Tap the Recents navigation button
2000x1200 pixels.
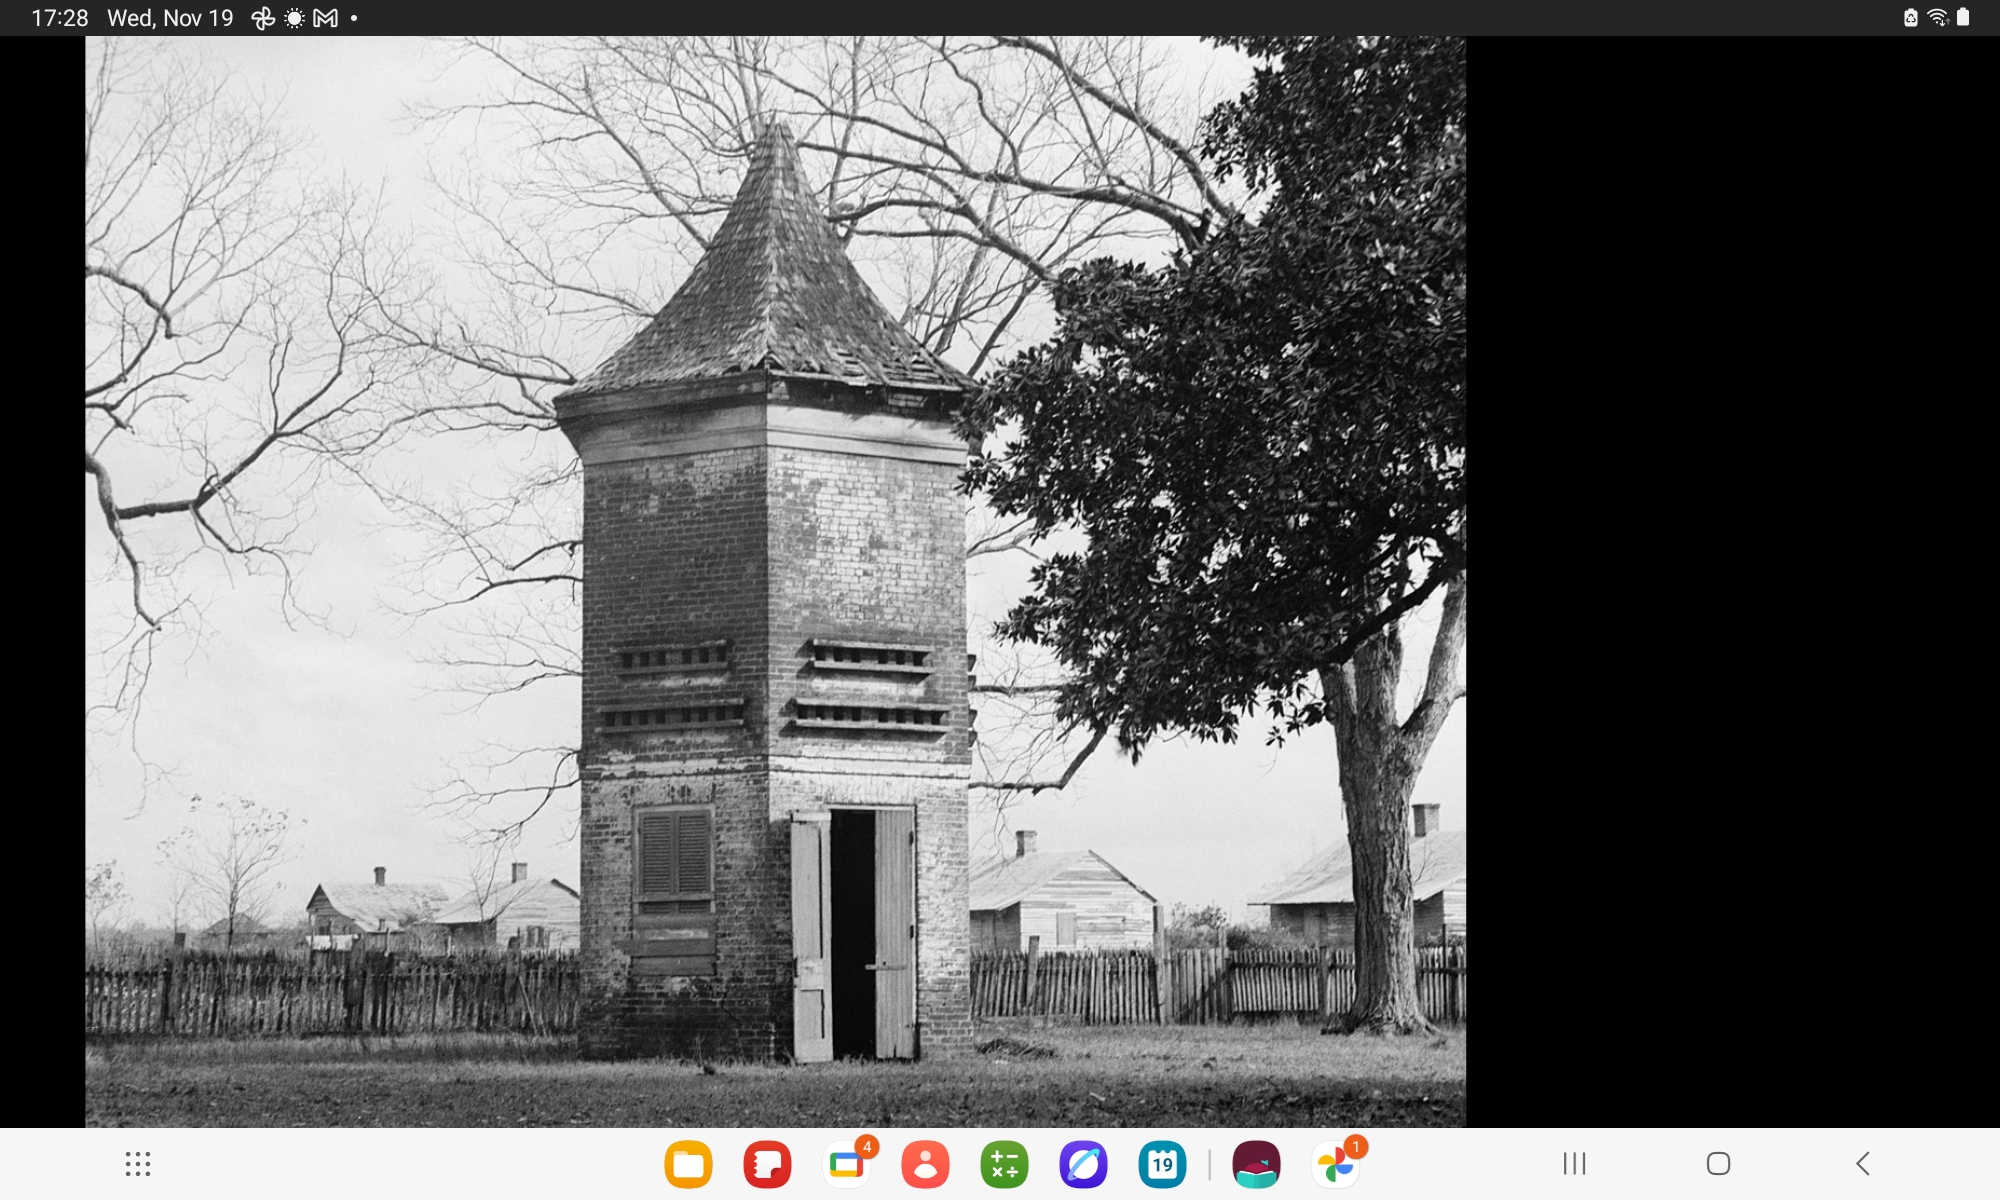(1574, 1164)
